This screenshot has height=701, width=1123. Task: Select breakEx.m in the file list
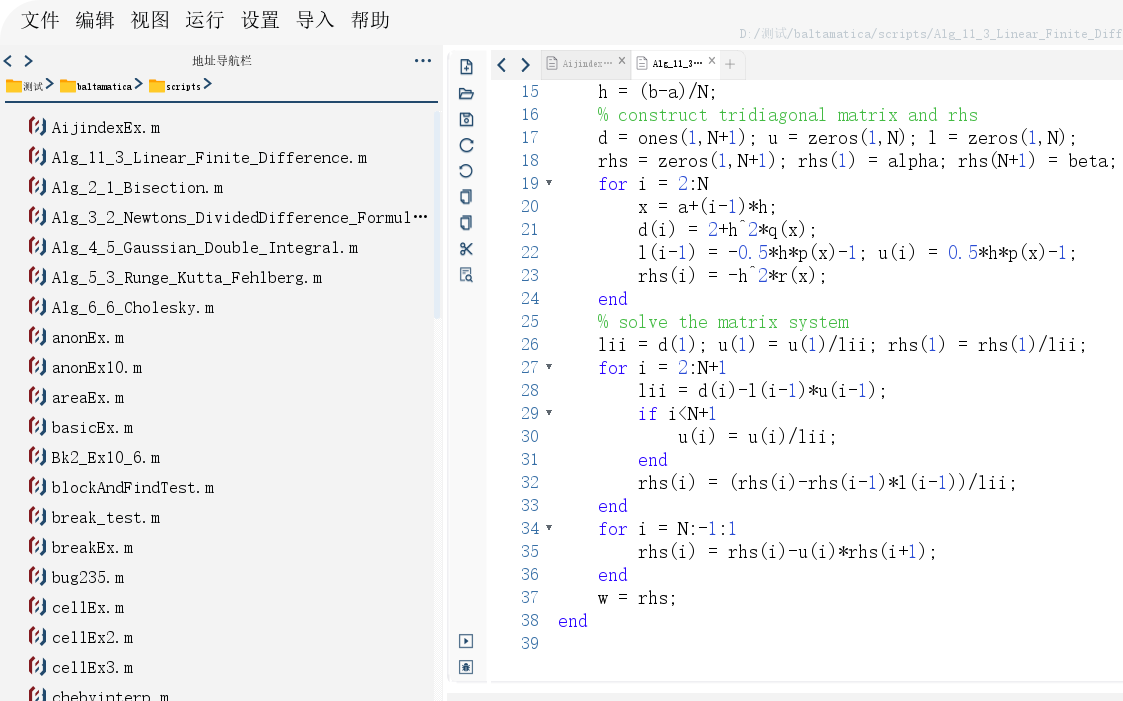coord(80,548)
